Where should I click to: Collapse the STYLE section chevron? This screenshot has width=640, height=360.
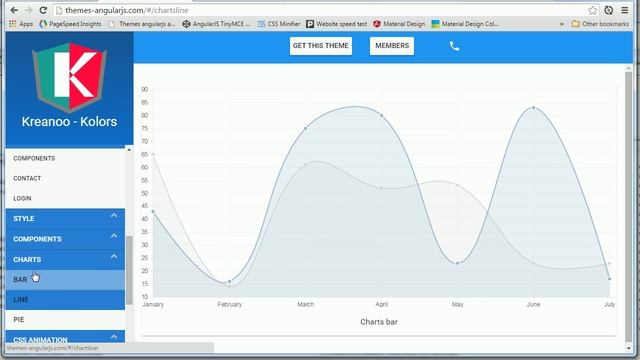(x=114, y=216)
